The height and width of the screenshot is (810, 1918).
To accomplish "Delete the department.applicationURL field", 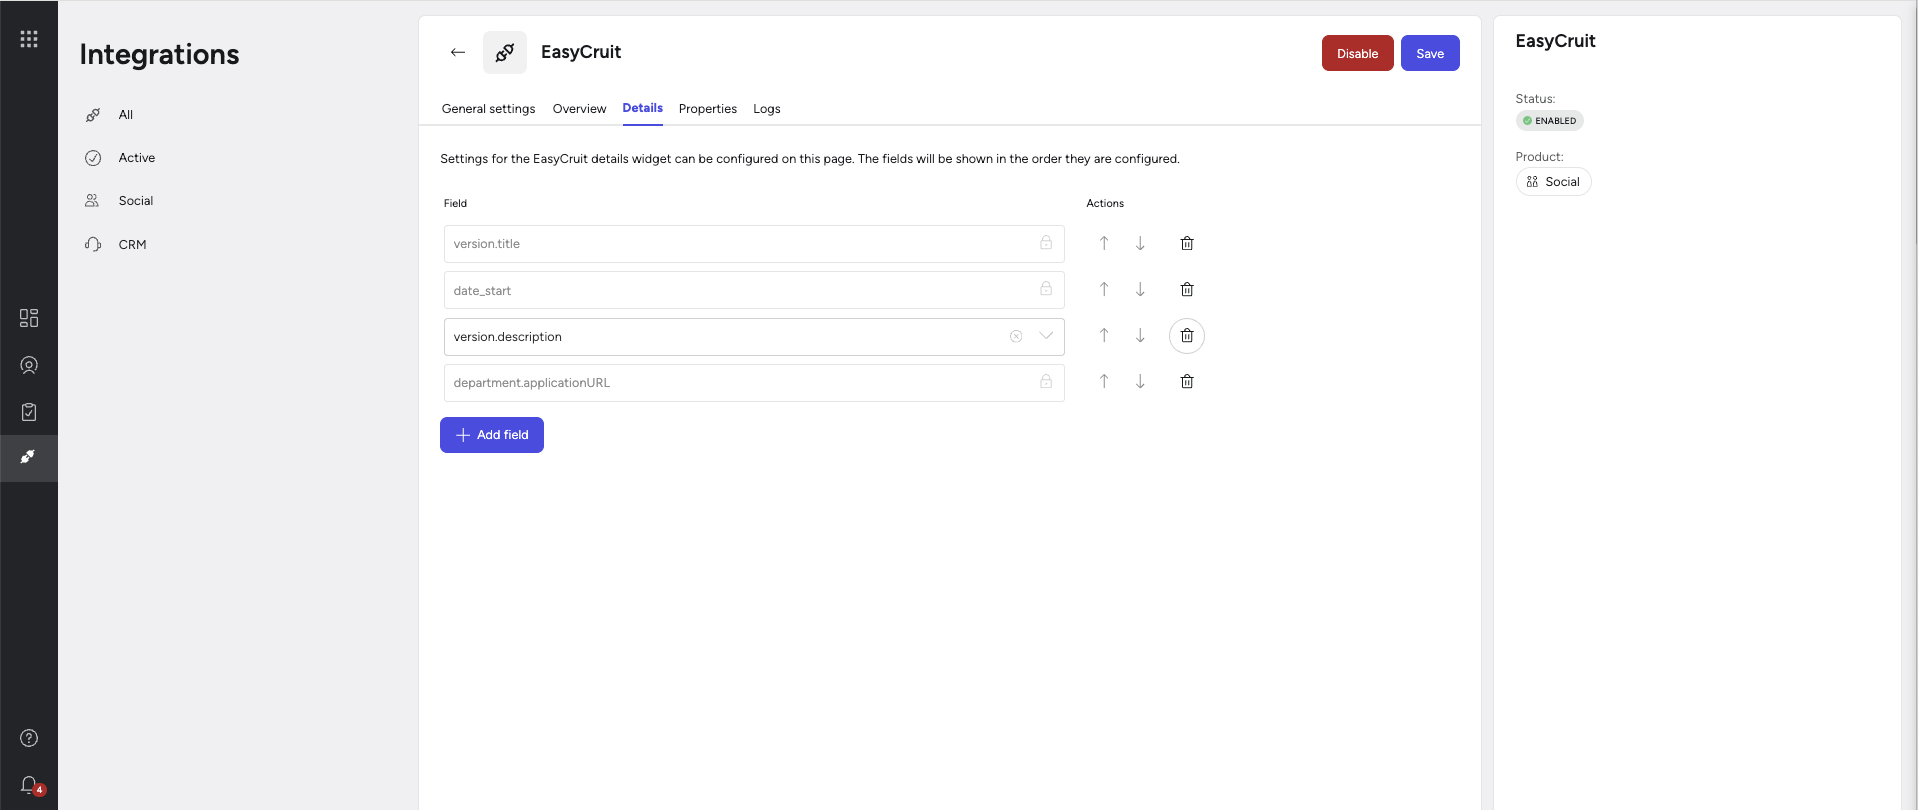I will (x=1187, y=381).
